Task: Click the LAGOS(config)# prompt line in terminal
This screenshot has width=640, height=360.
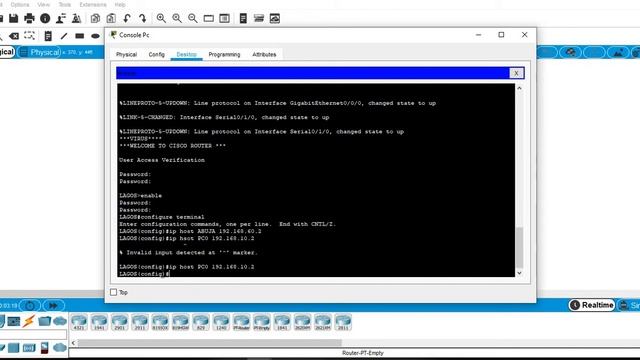Action: [x=144, y=274]
